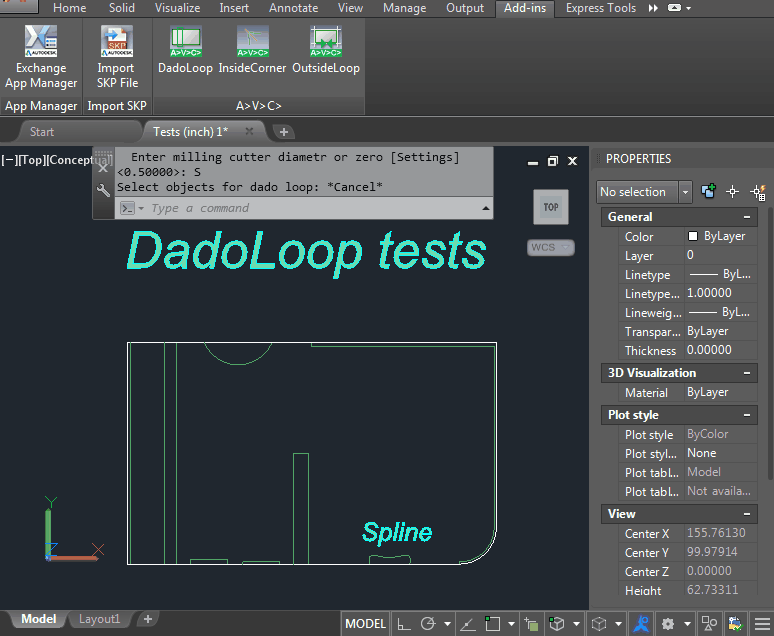Open command line customization wrench

(x=103, y=191)
